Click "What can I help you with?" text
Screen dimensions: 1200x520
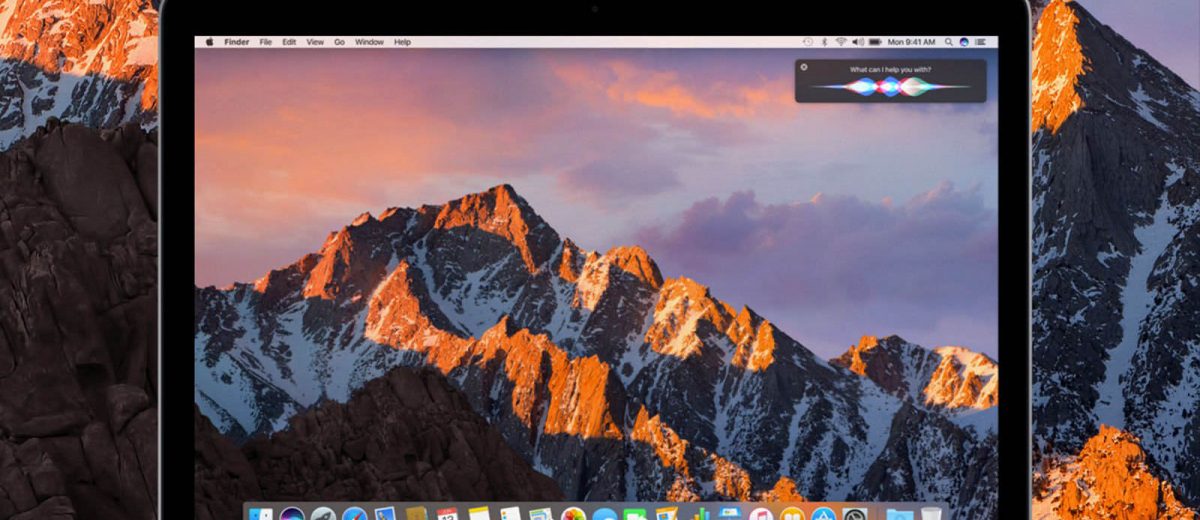(890, 69)
